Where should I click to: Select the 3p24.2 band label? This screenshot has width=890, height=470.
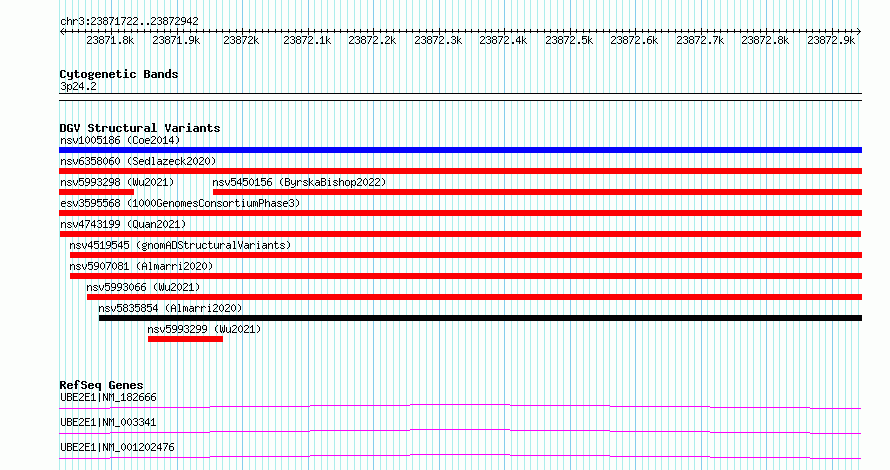[78, 86]
